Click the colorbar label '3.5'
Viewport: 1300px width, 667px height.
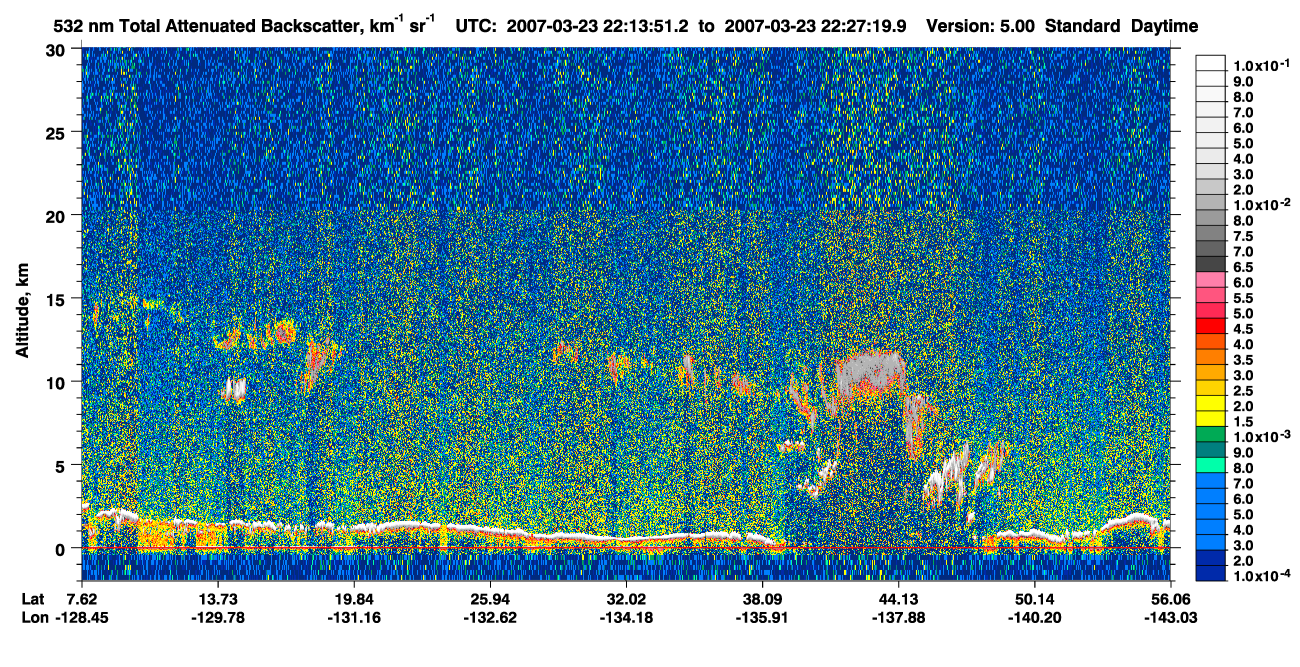[1244, 360]
